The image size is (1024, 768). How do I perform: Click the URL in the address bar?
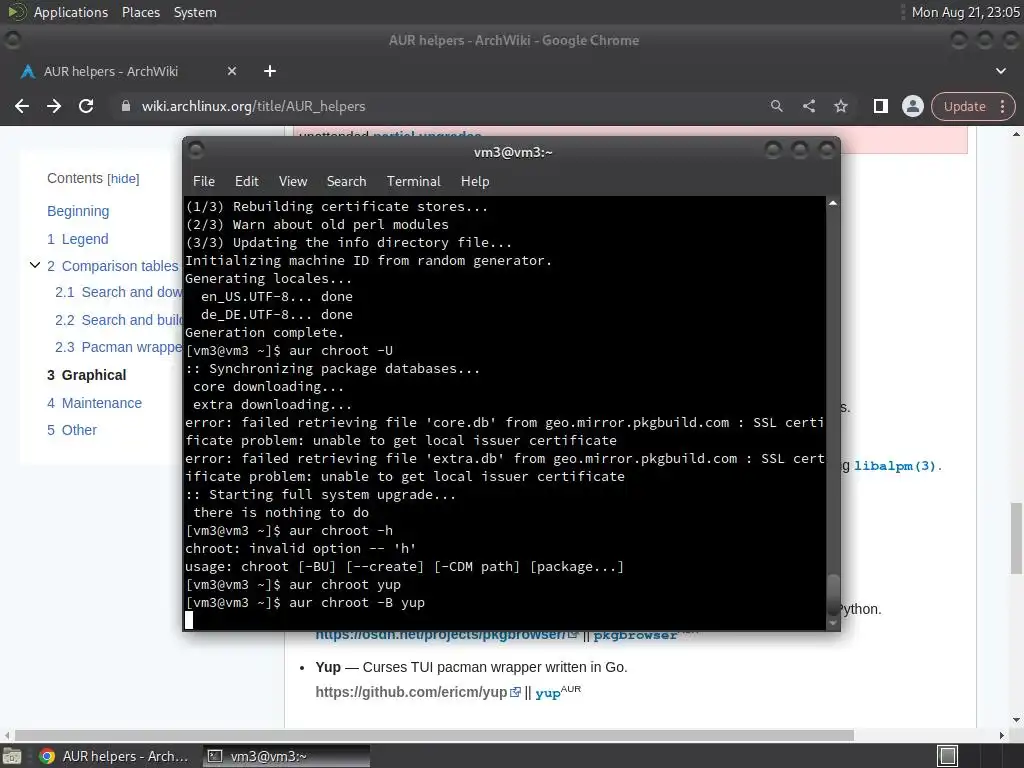(x=253, y=106)
